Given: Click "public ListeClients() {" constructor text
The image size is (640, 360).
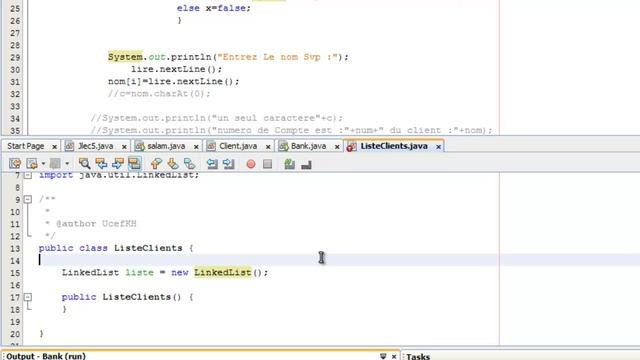Looking at the screenshot, I should 127,297.
